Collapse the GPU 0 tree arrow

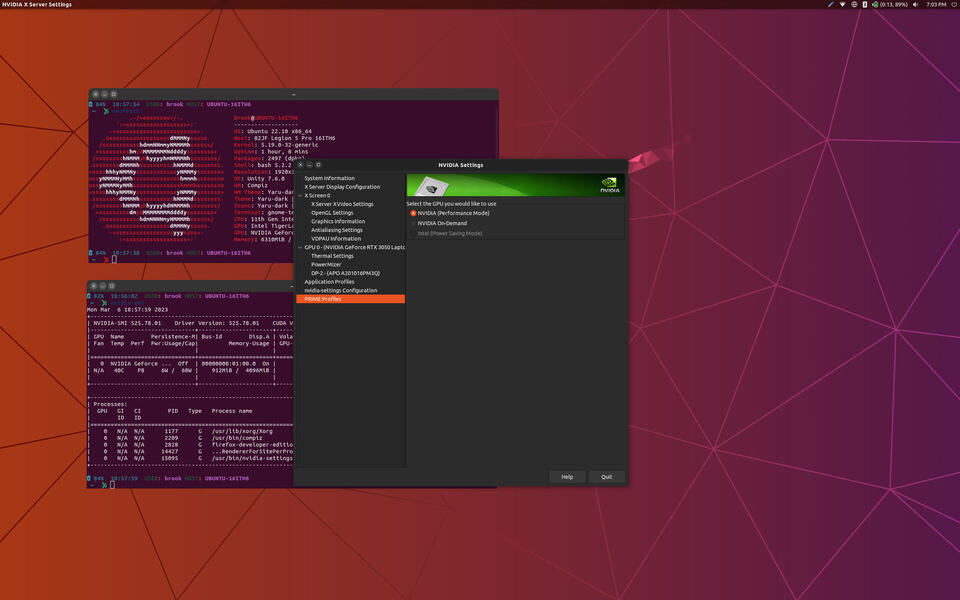(300, 247)
